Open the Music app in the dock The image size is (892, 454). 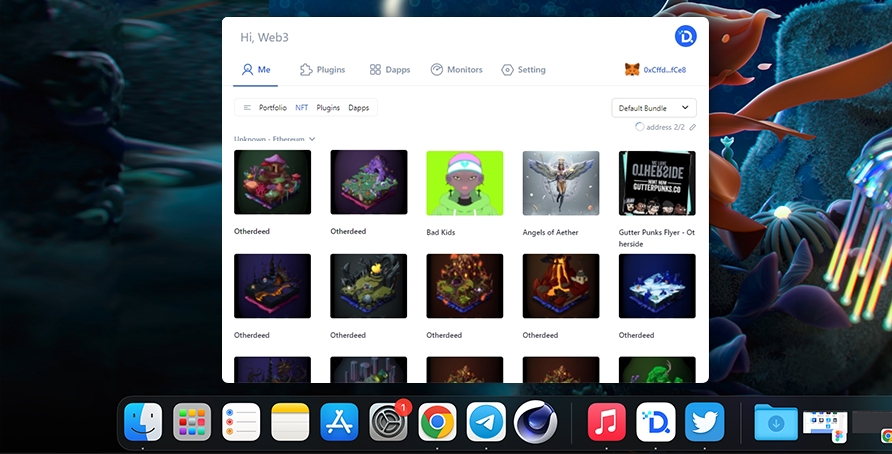(606, 422)
